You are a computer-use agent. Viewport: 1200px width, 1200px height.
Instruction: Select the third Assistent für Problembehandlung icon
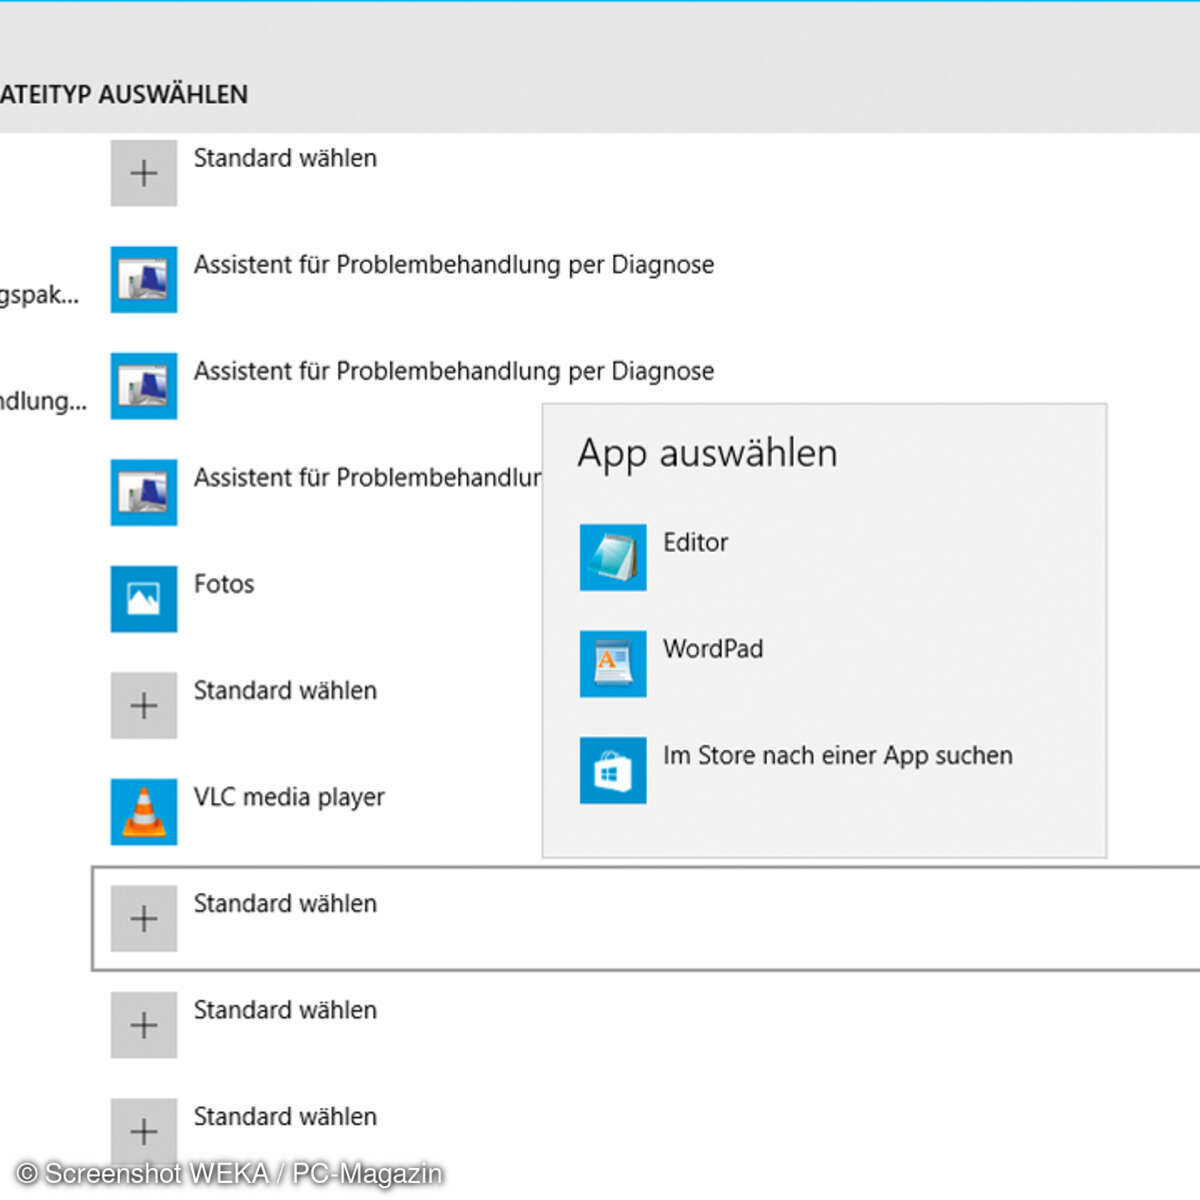pyautogui.click(x=143, y=492)
